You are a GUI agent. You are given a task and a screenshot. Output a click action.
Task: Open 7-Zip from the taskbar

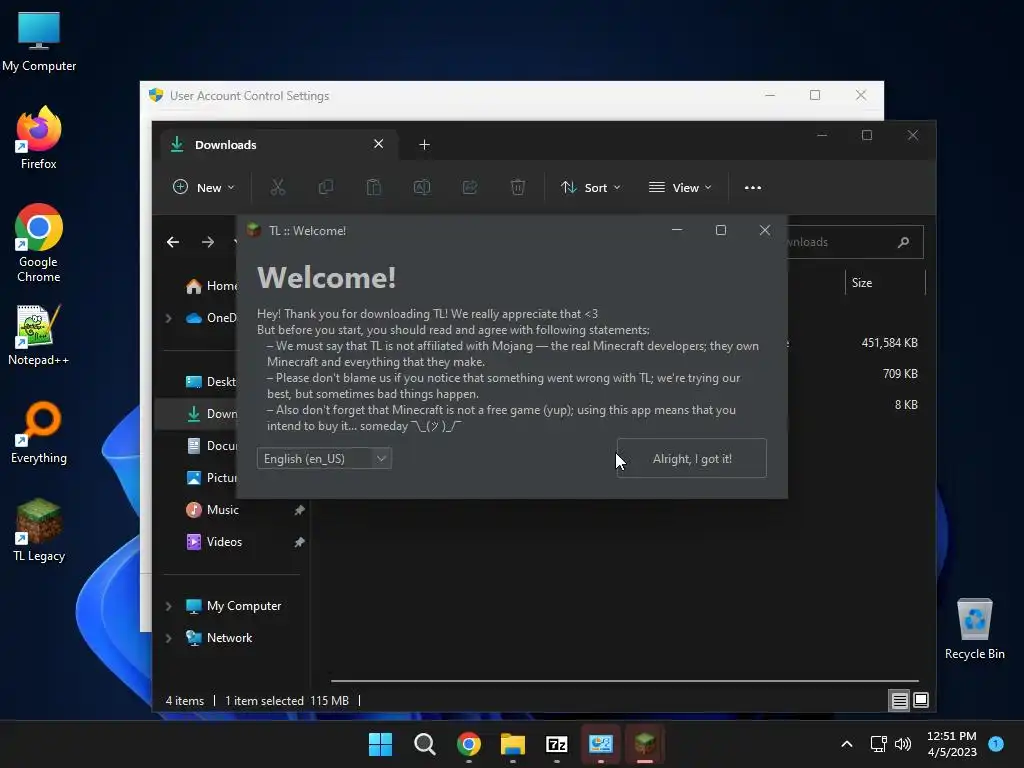(556, 744)
